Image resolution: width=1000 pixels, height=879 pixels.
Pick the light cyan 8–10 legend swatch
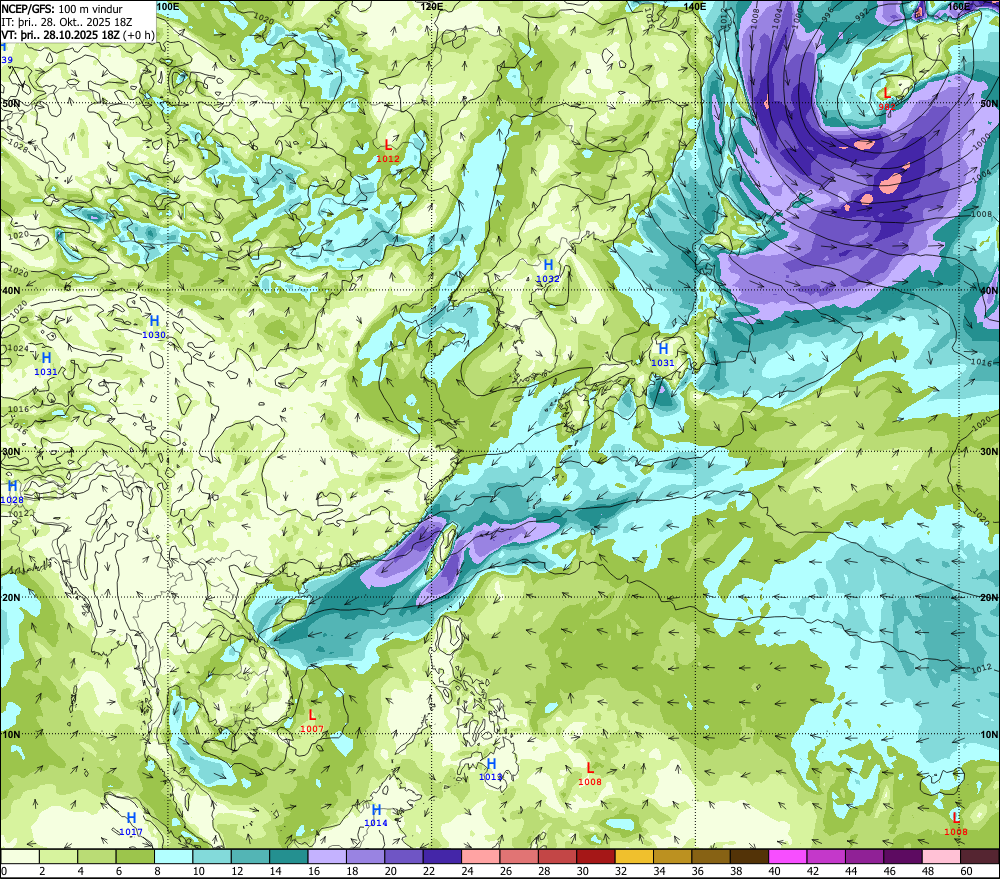[173, 856]
